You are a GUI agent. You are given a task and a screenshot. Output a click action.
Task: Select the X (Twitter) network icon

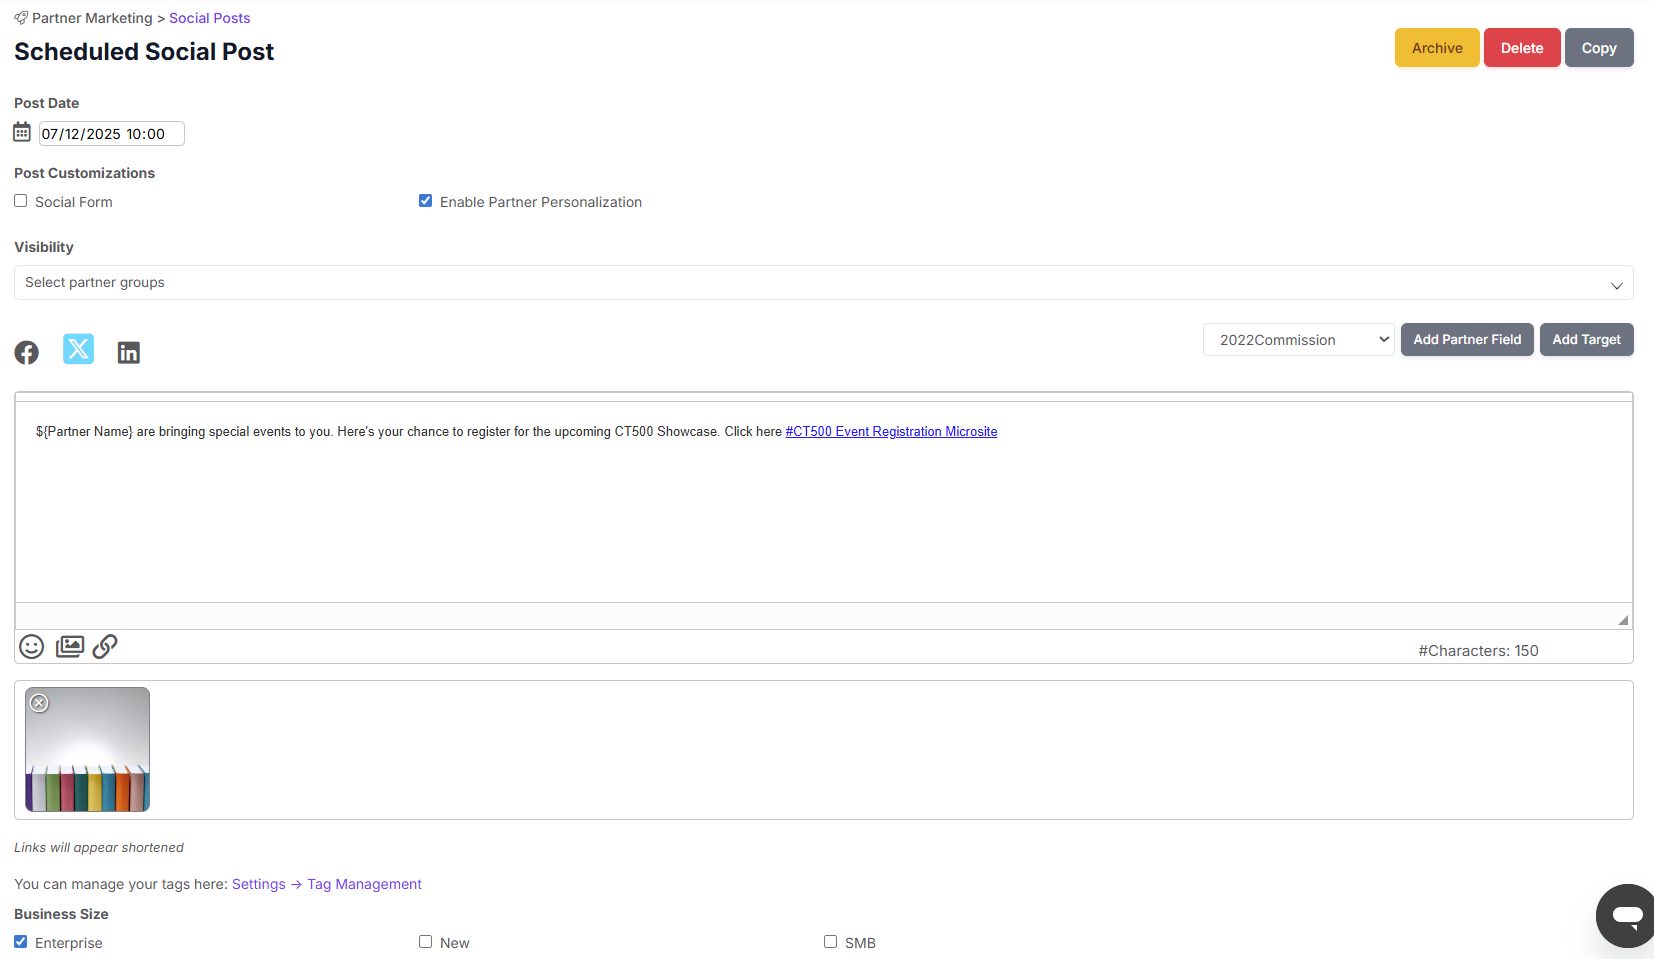(x=78, y=349)
